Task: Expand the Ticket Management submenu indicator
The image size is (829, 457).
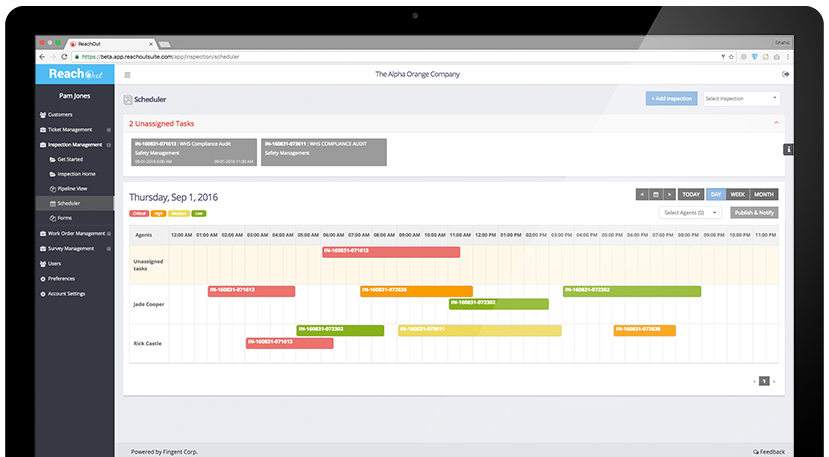Action: point(108,130)
